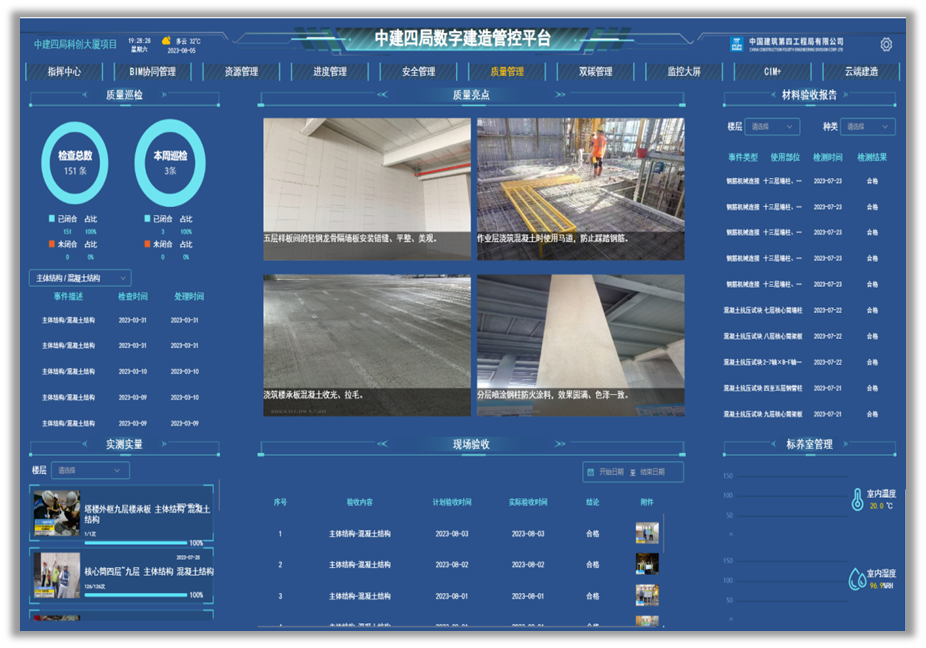Expand the 主体结构/混凝土结构 dropdown
The image size is (926, 648).
pos(80,278)
